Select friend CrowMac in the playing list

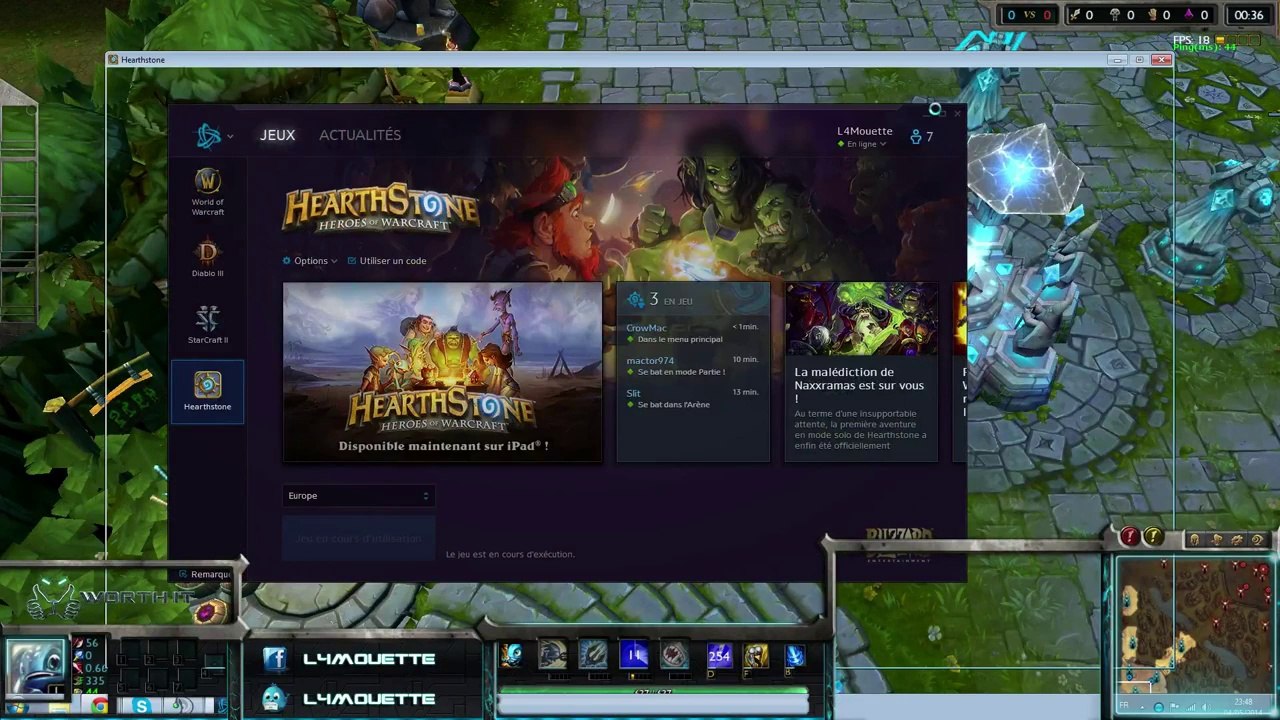point(692,333)
